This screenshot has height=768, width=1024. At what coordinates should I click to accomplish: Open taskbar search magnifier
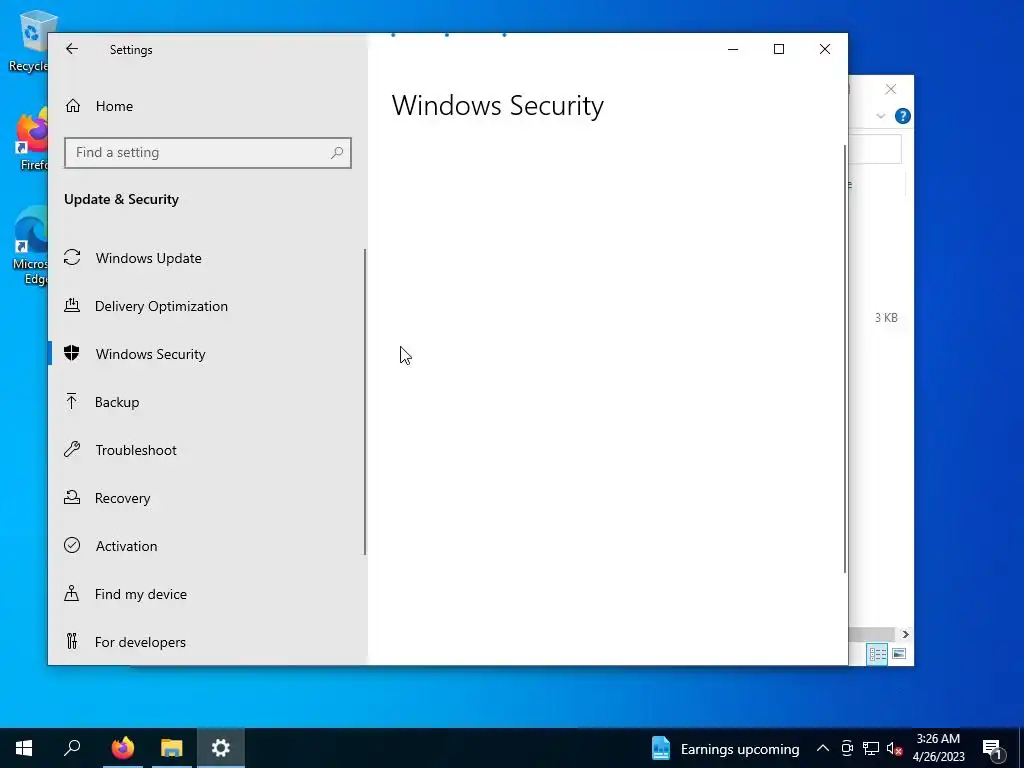coord(72,748)
